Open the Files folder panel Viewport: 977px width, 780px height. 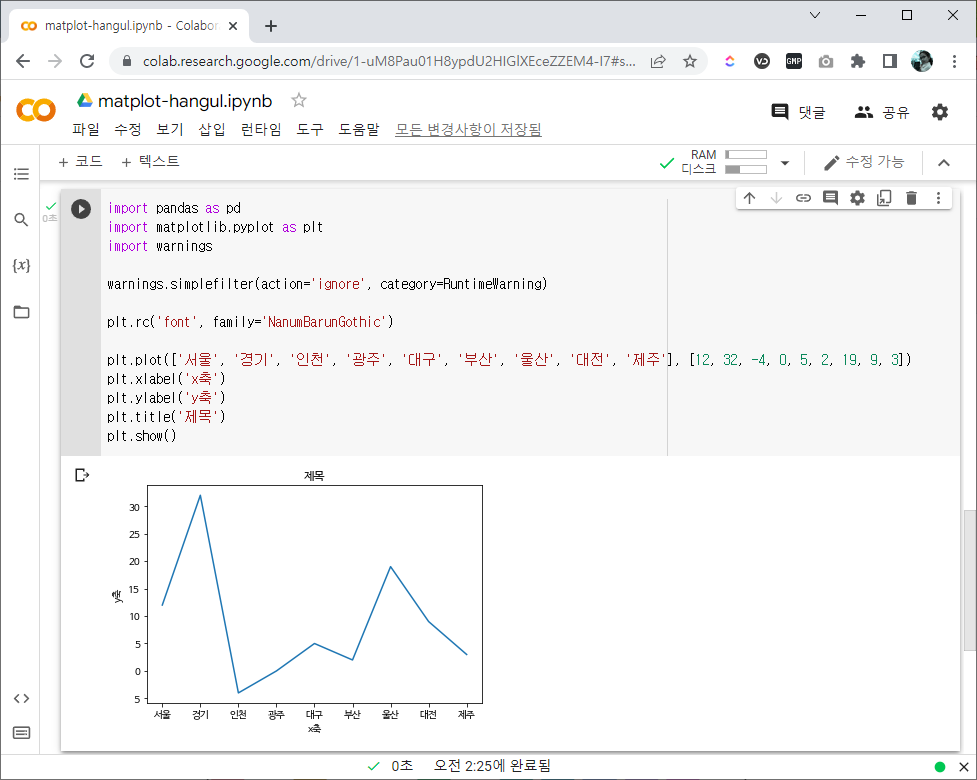pos(21,312)
